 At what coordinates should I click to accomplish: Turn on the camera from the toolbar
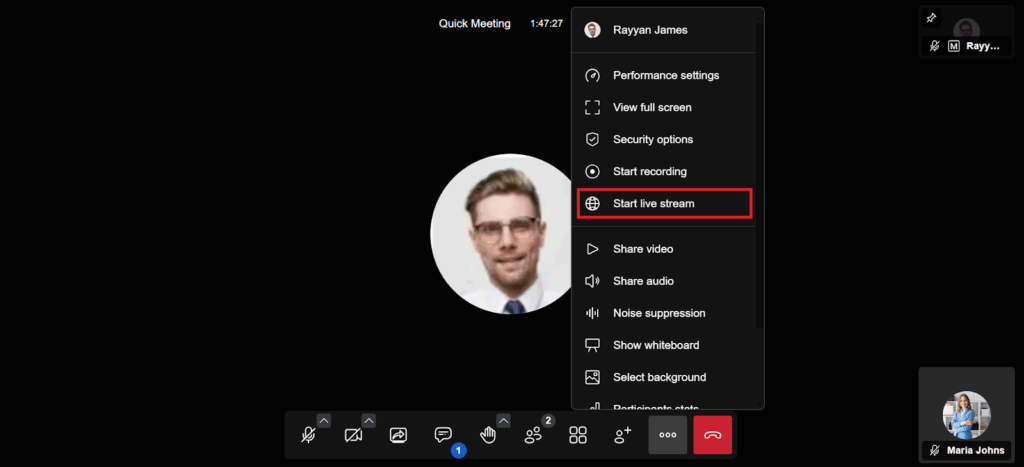click(353, 435)
